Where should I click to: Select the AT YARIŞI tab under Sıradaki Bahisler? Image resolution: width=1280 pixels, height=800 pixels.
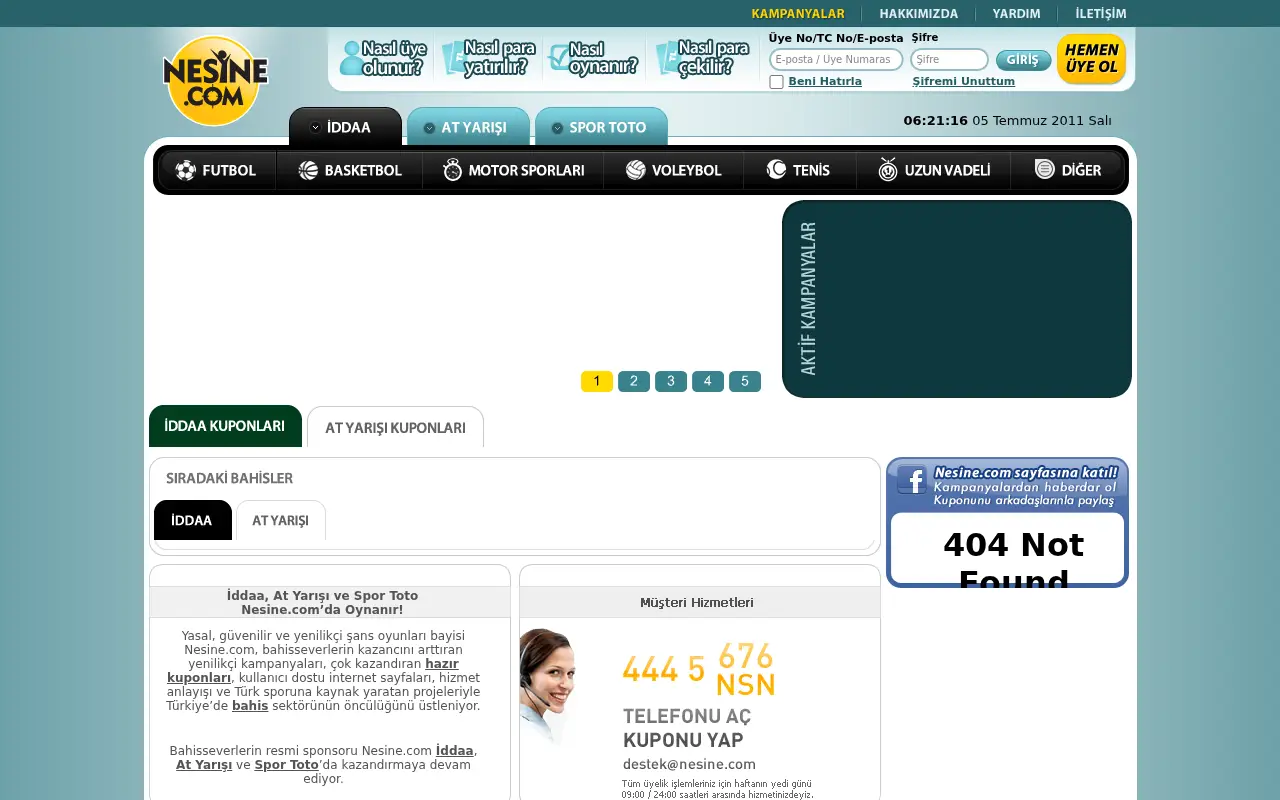280,520
